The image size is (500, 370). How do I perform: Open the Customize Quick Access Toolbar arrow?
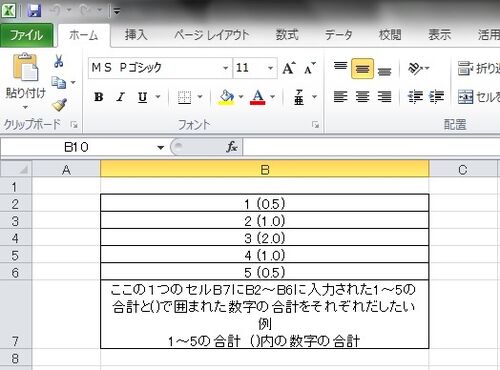(116, 11)
